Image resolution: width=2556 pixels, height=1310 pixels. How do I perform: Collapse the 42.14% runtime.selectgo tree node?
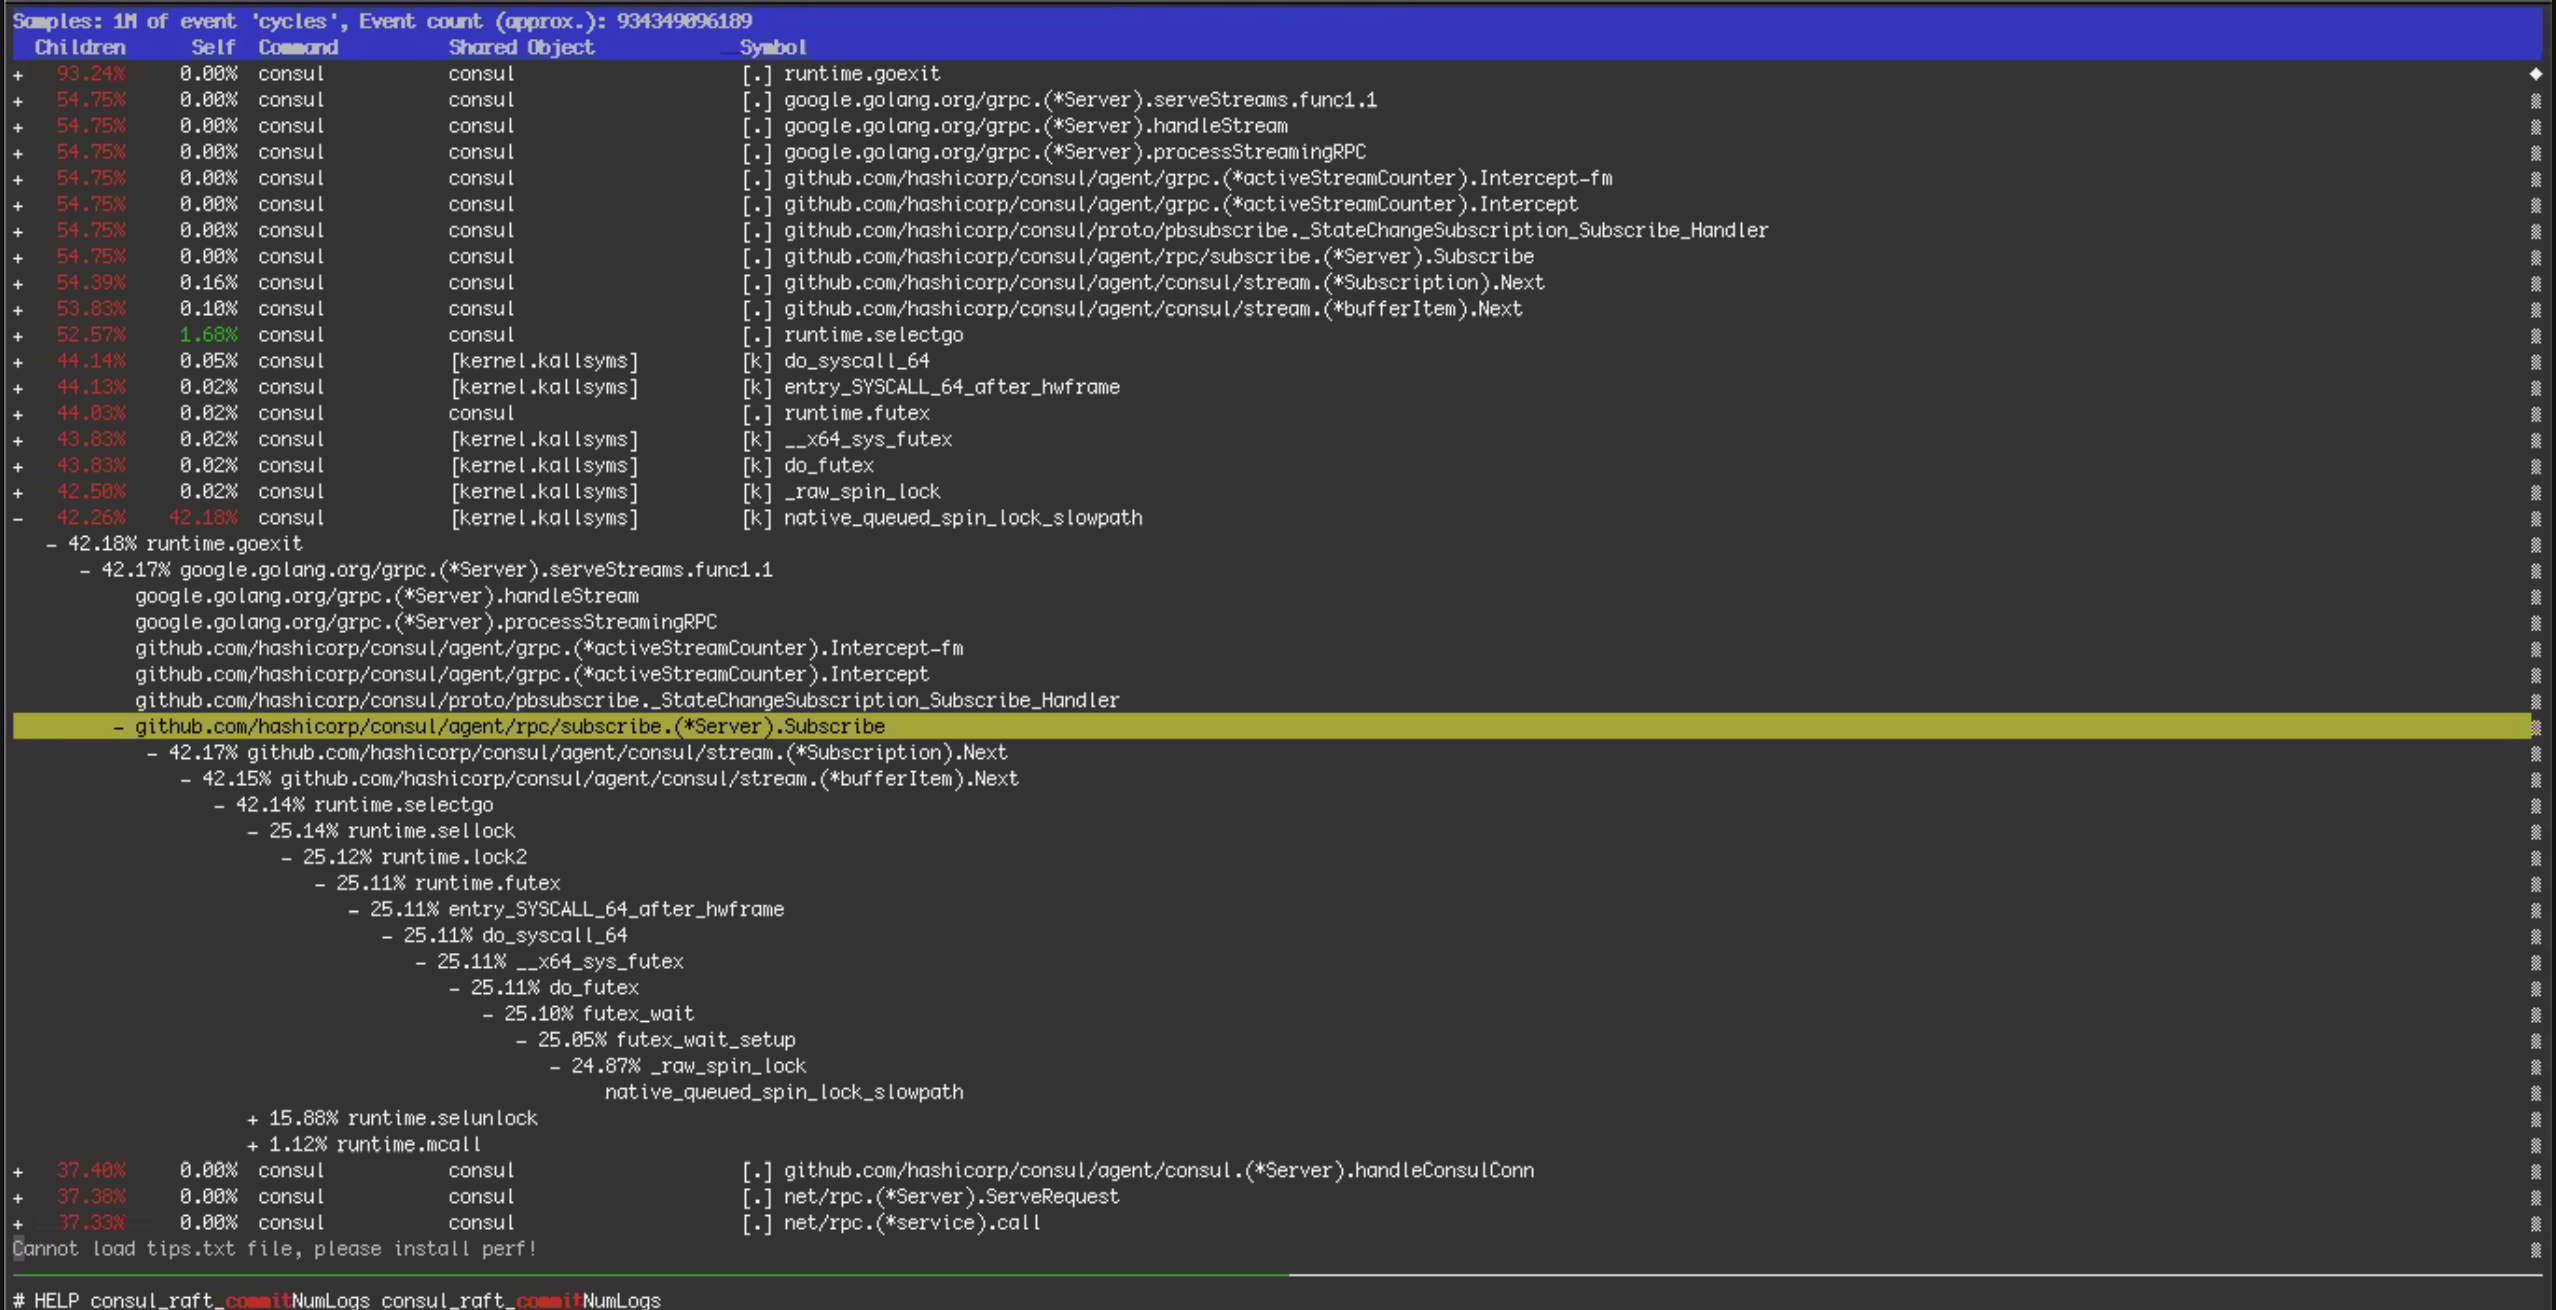tap(219, 805)
